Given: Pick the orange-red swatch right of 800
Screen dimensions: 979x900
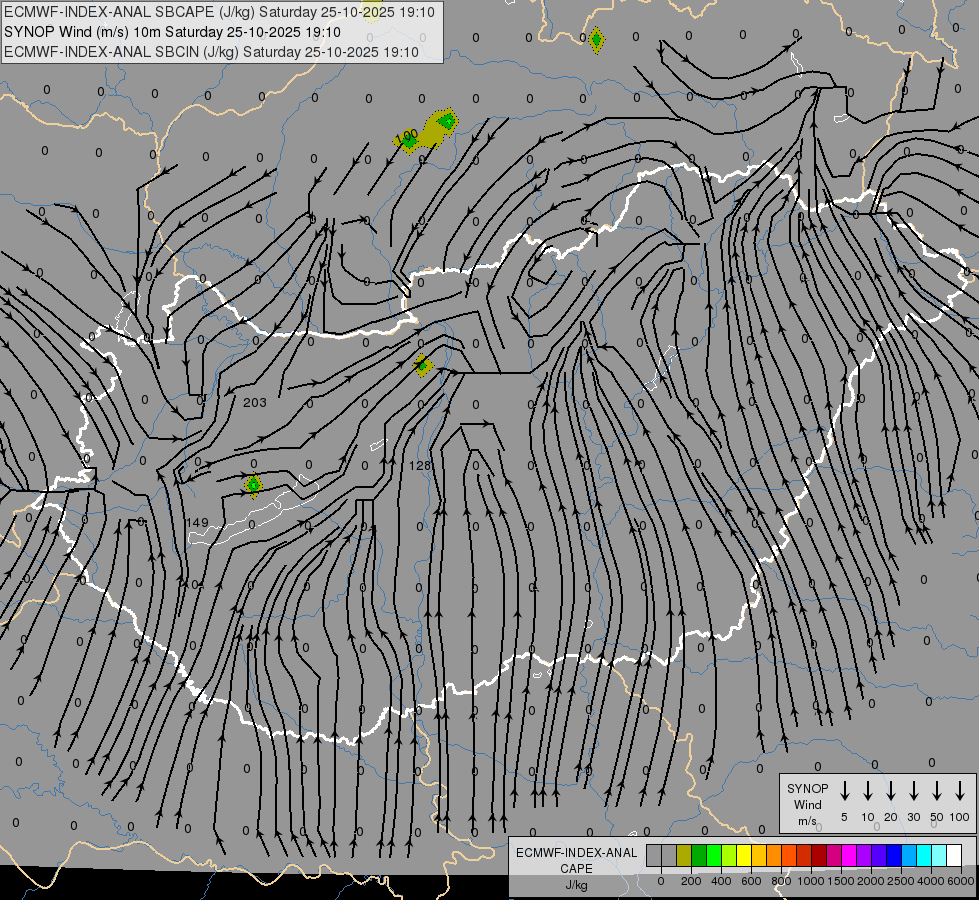Looking at the screenshot, I should click(x=789, y=856).
